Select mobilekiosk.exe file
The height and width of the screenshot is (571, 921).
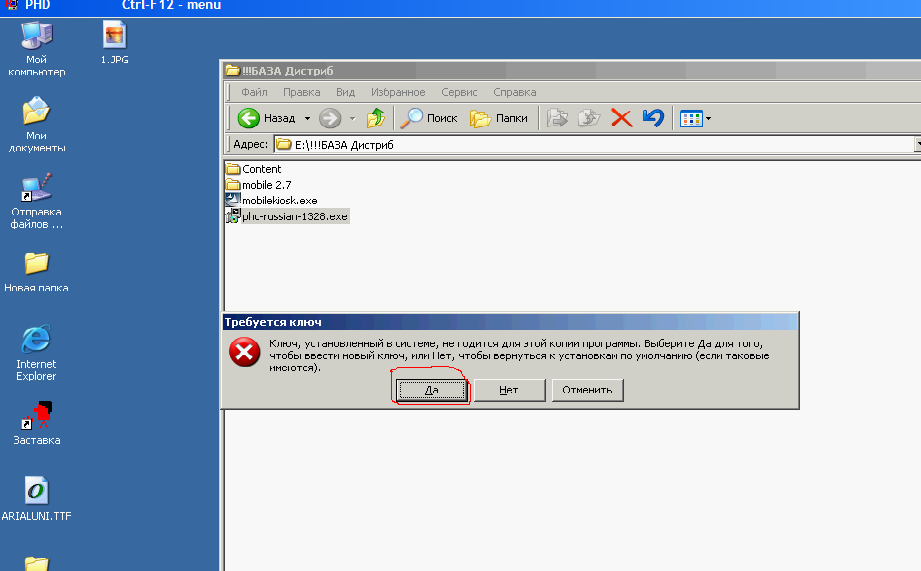point(271,200)
